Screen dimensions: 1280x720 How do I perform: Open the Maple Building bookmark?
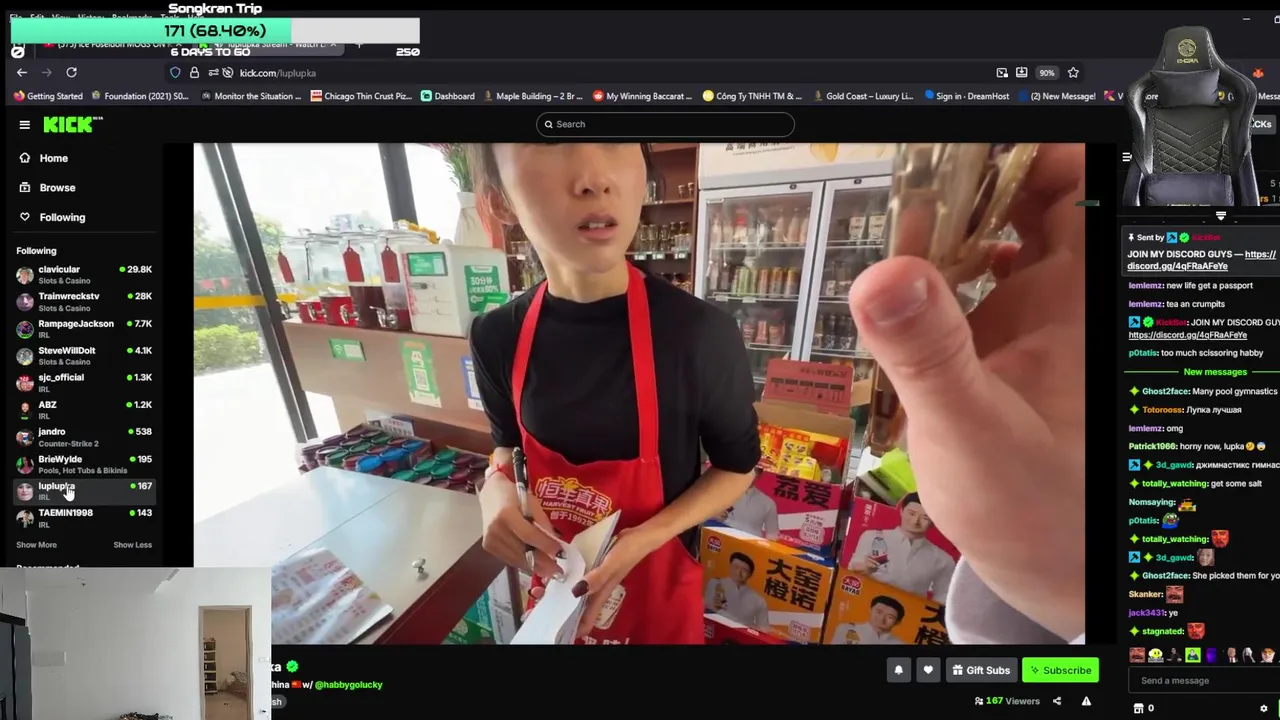[532, 96]
